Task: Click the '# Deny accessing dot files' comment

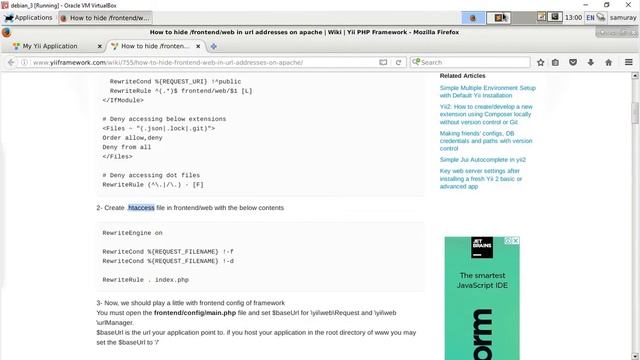Action: coord(151,175)
